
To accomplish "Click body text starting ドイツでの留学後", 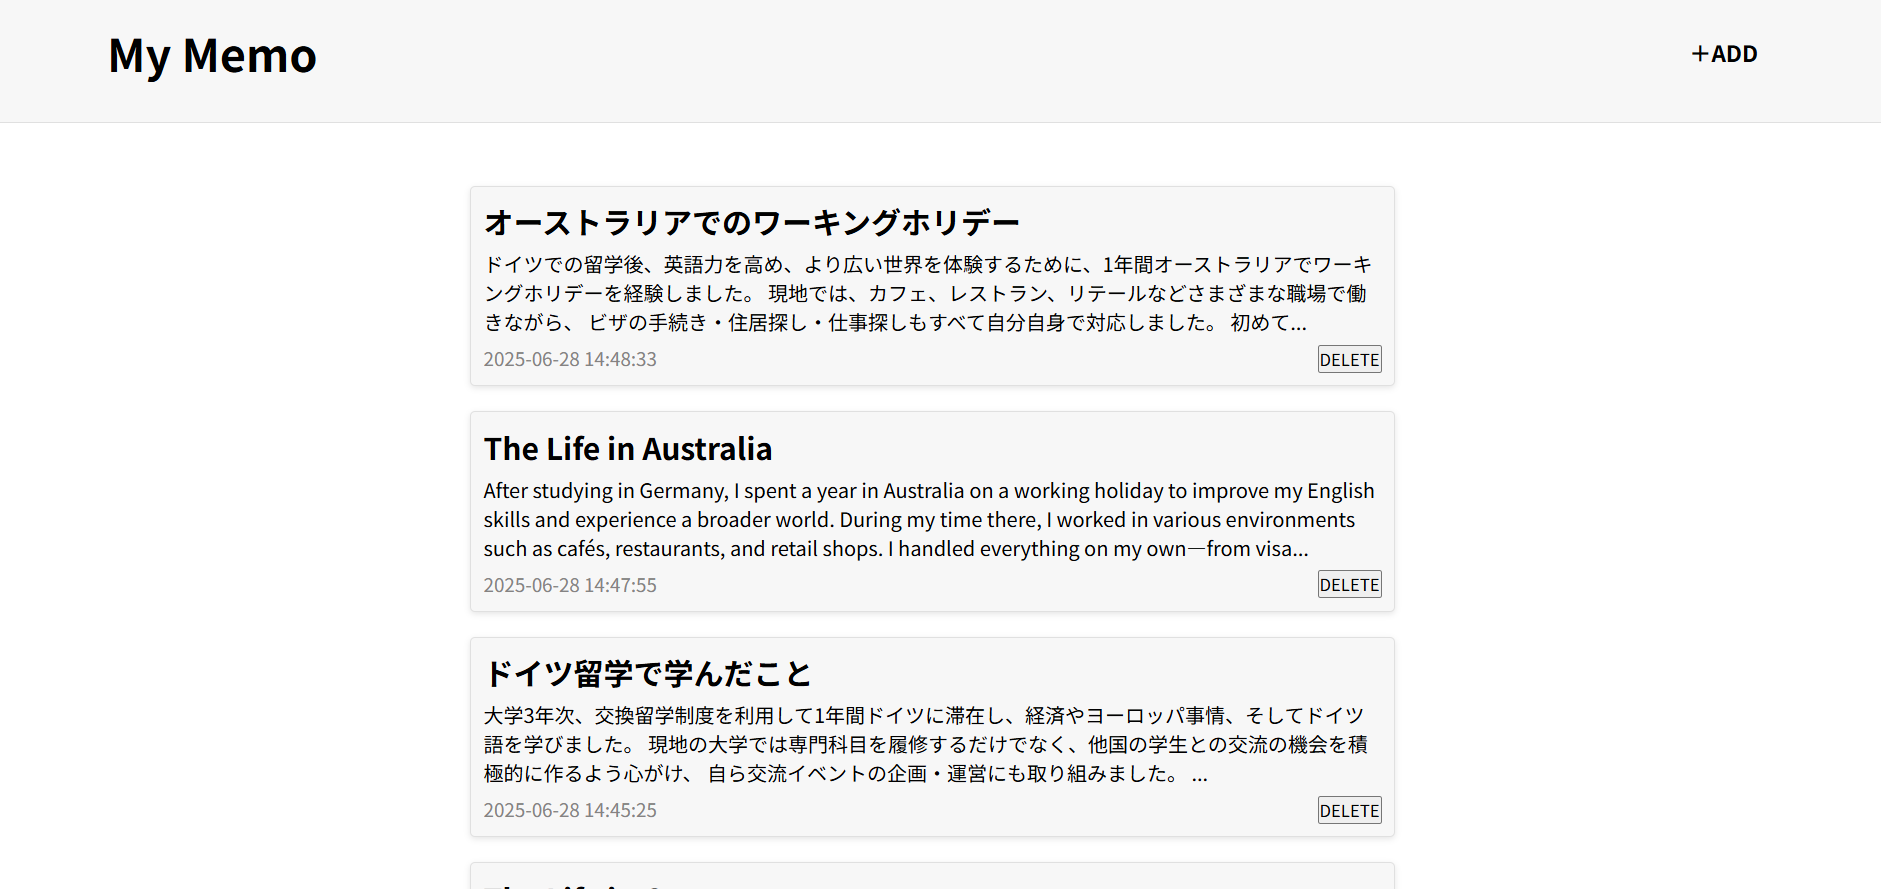I will click(927, 293).
